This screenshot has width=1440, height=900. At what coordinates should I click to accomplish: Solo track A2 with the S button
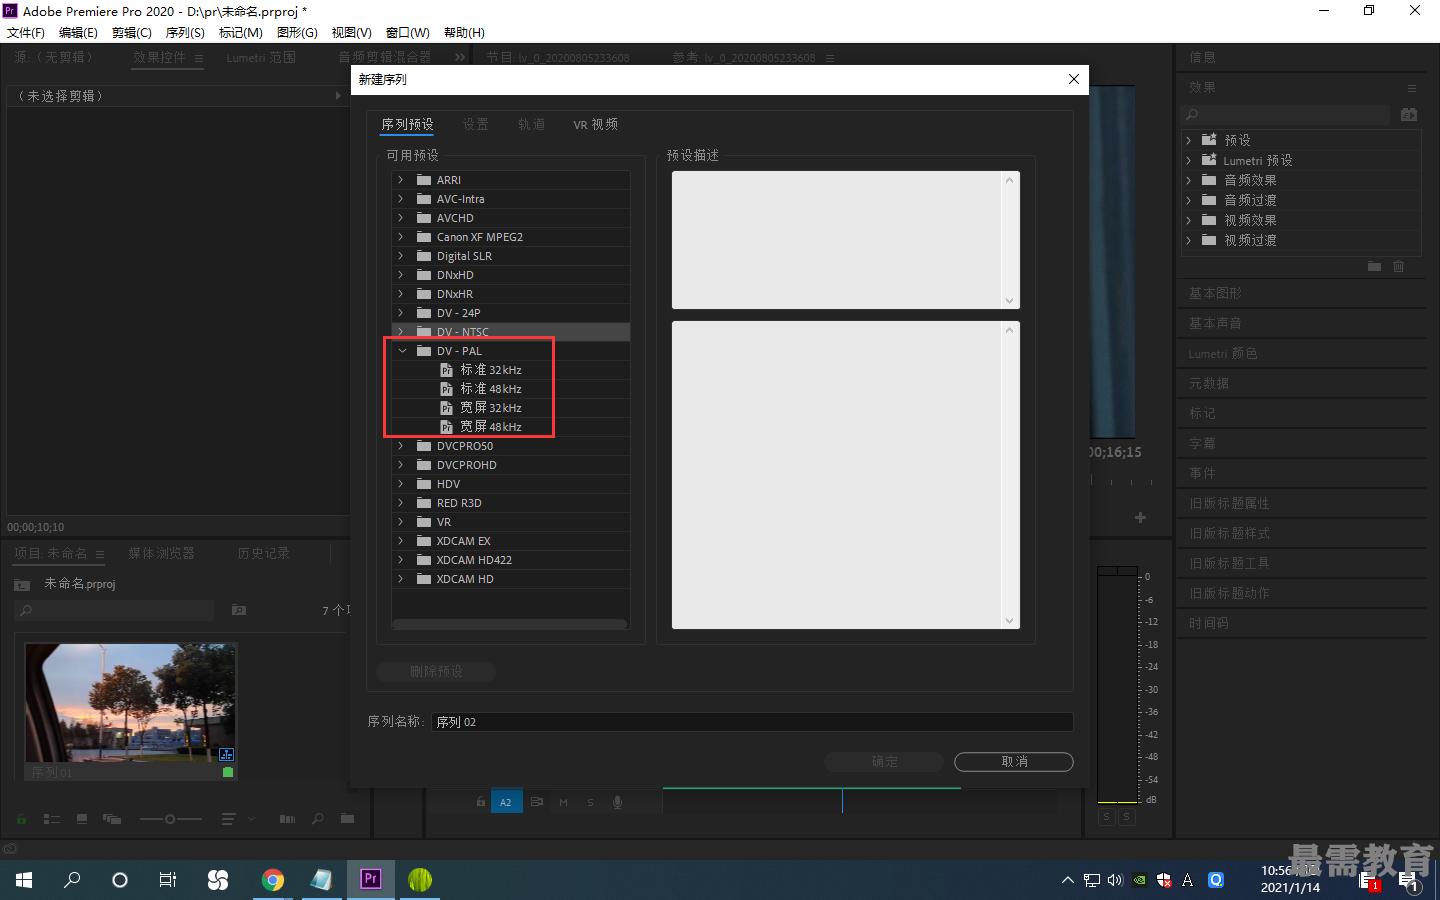coord(591,802)
